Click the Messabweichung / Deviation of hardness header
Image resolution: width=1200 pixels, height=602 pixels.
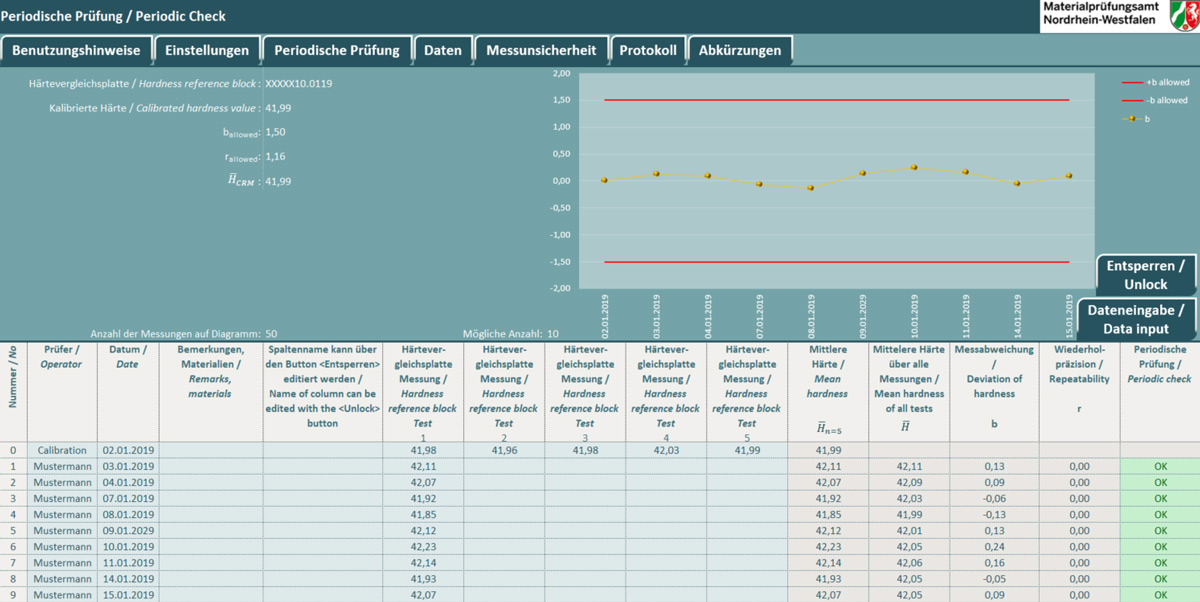click(994, 392)
